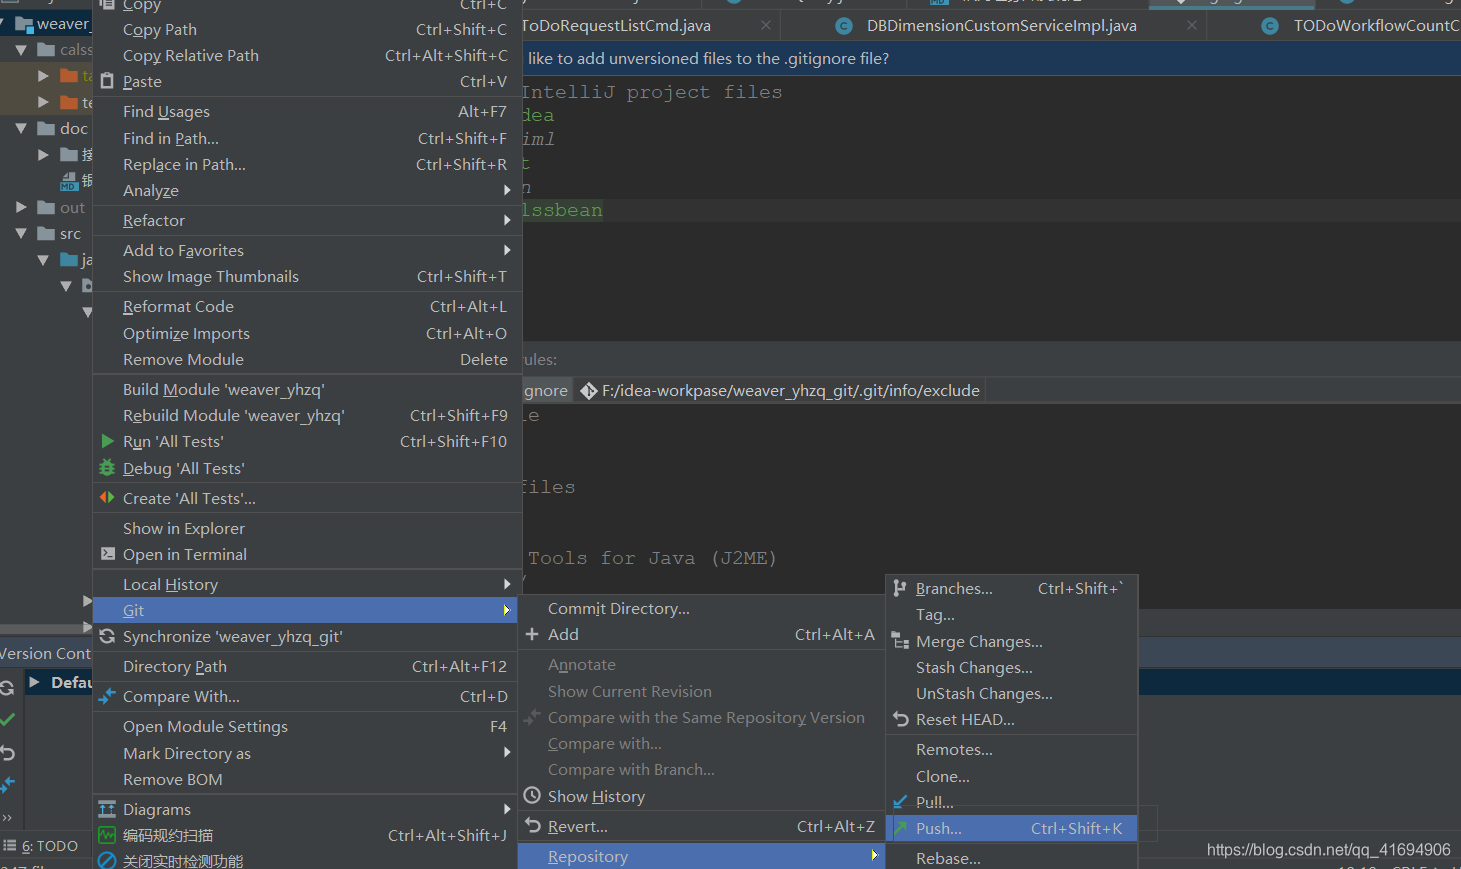Select Stash Changes in Repository submenu
This screenshot has height=869, width=1461.
tap(1012, 667)
